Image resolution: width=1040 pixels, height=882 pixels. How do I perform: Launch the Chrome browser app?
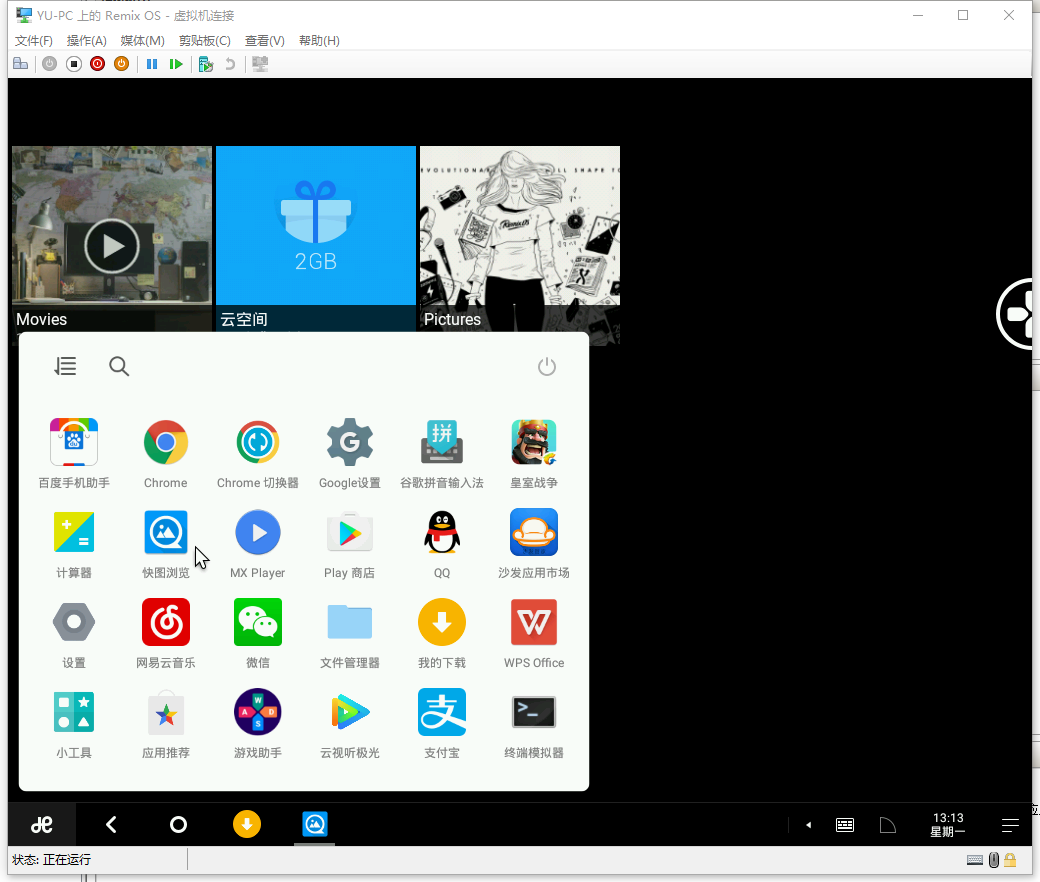165,443
